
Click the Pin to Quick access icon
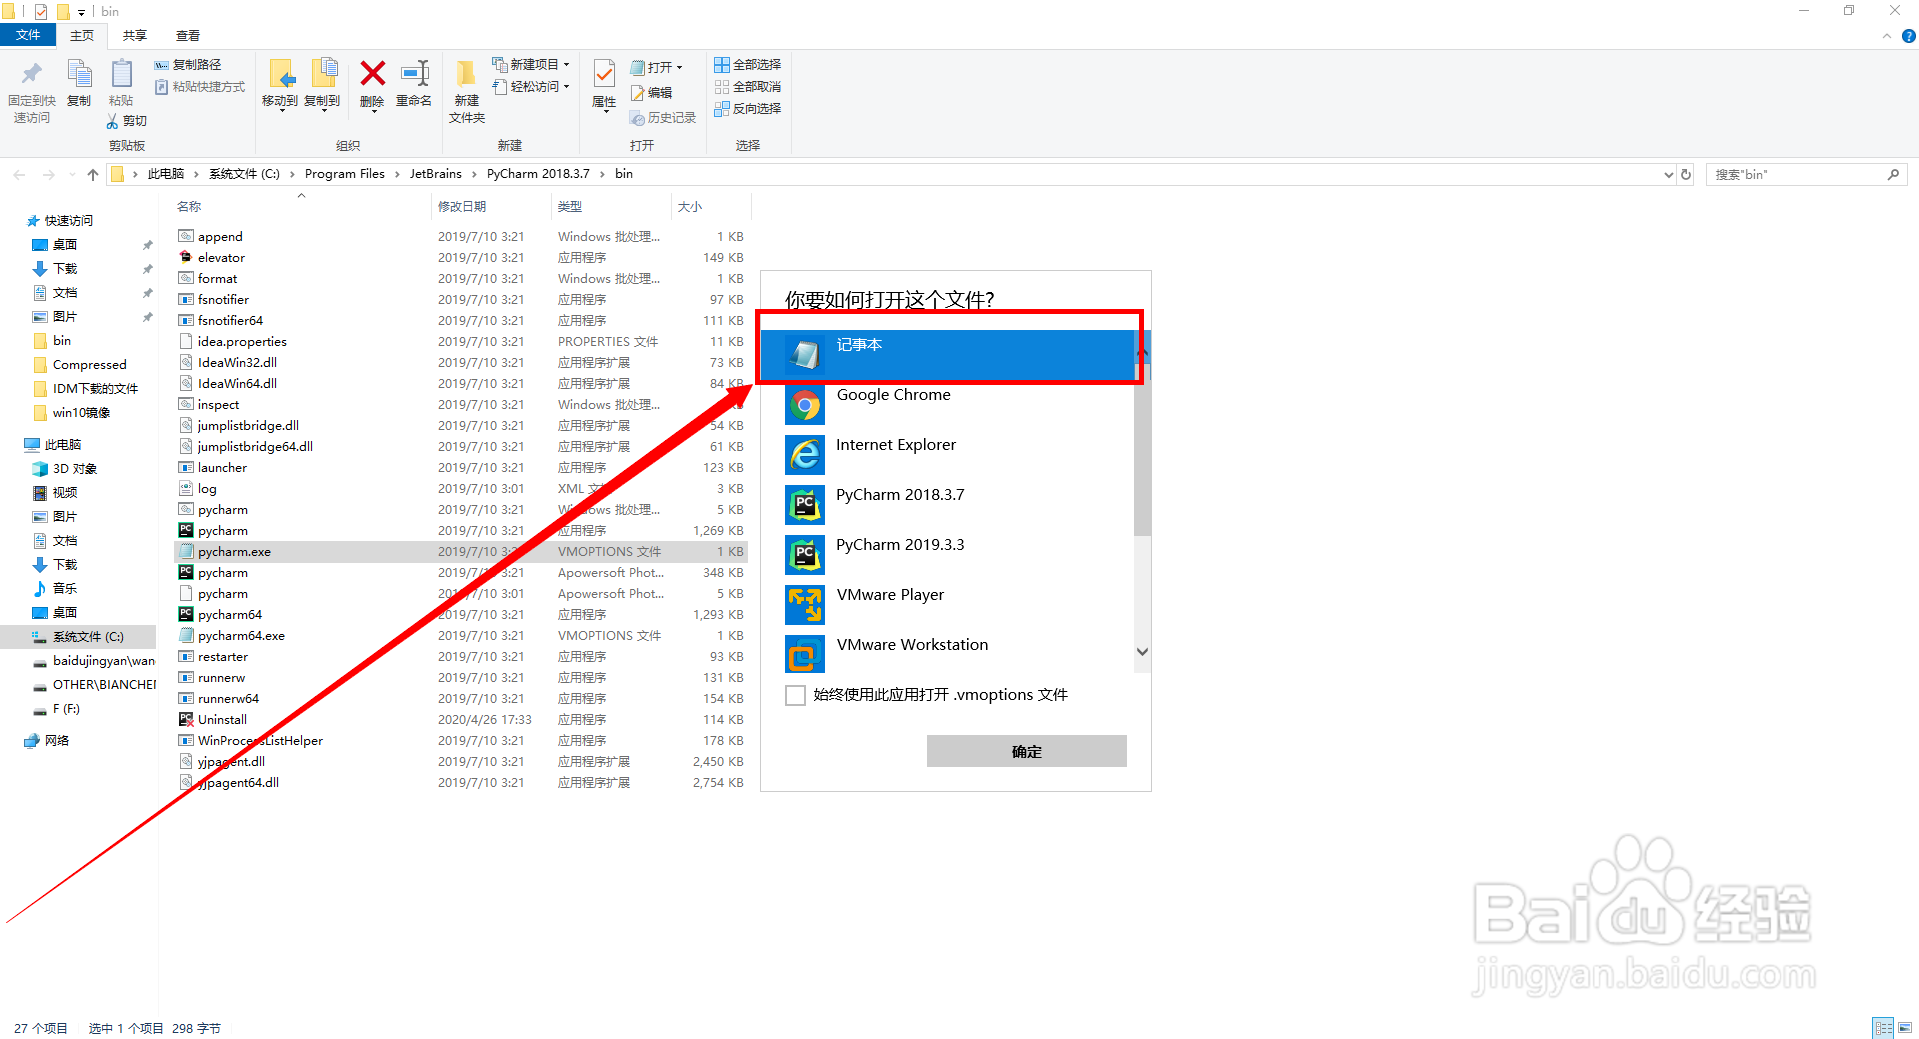click(32, 74)
